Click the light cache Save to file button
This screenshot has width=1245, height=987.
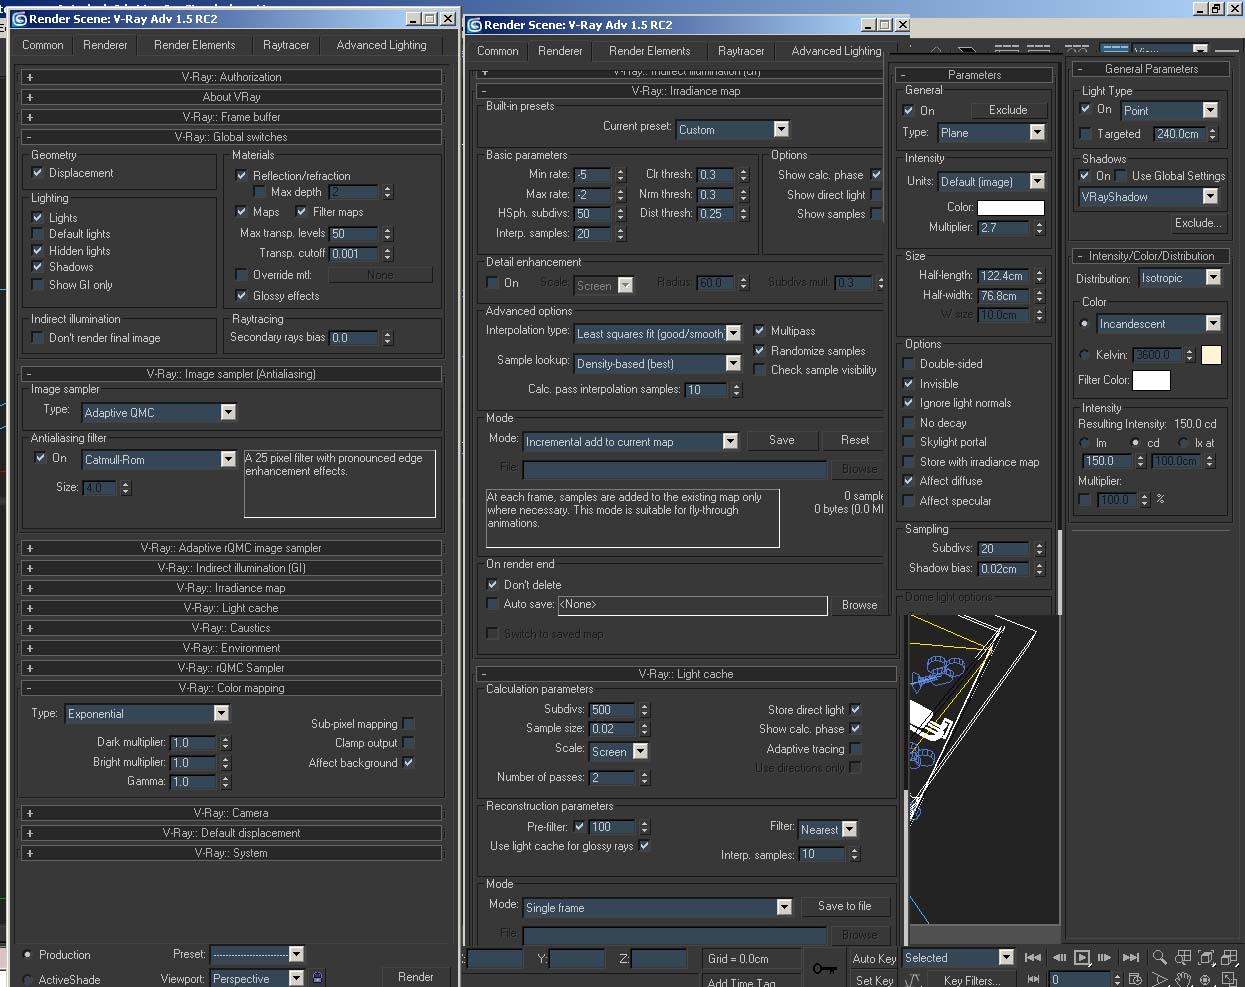(x=844, y=906)
